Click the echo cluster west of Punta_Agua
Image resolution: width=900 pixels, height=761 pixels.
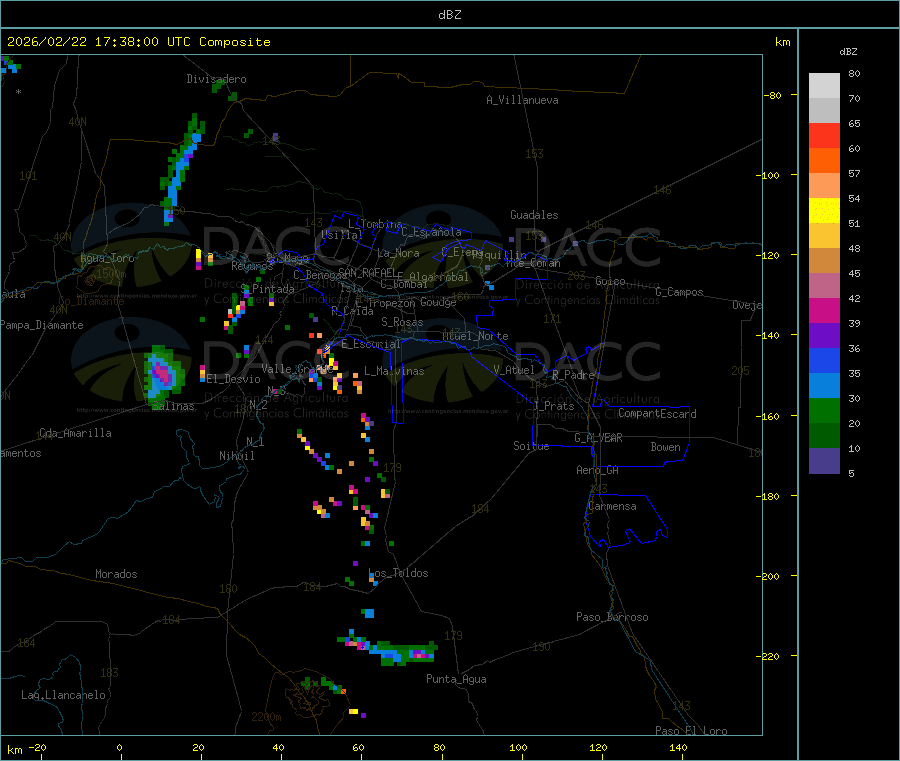pos(389,649)
